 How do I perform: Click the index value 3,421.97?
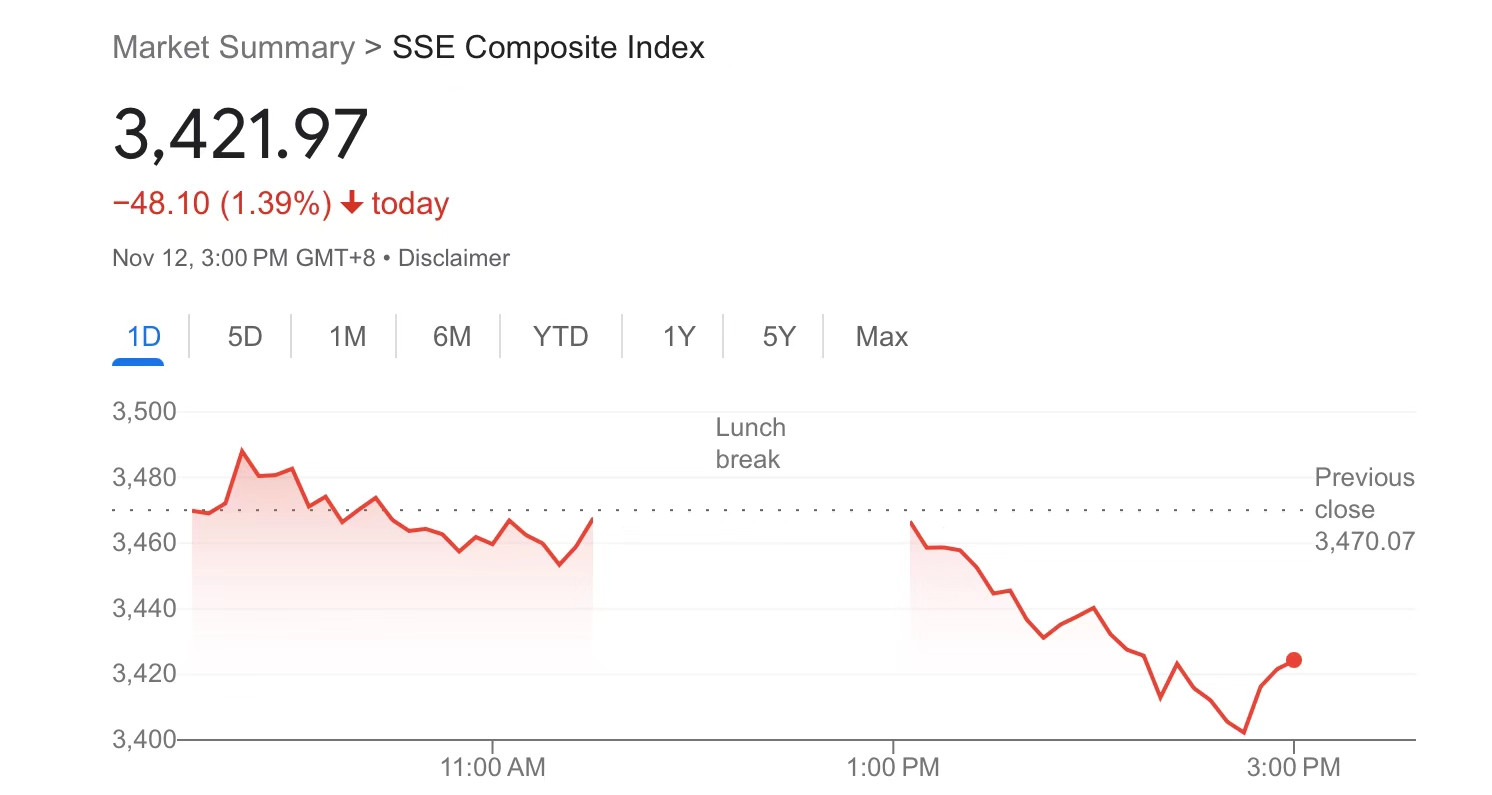pyautogui.click(x=241, y=133)
